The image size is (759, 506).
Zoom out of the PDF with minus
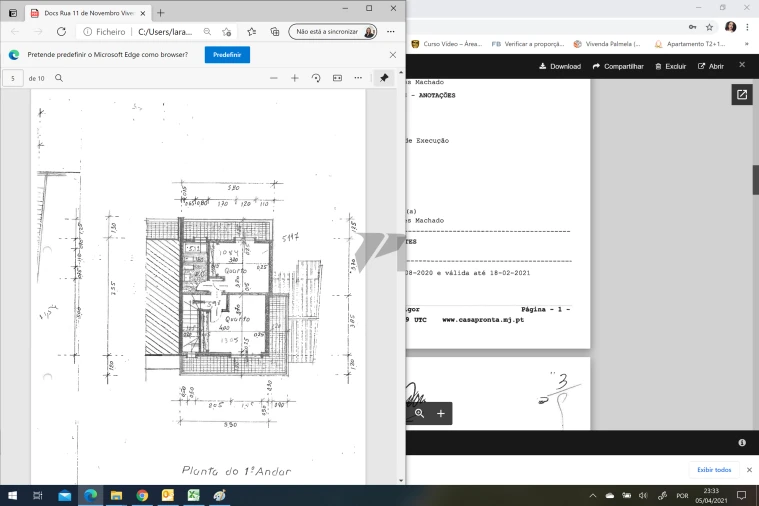click(273, 78)
